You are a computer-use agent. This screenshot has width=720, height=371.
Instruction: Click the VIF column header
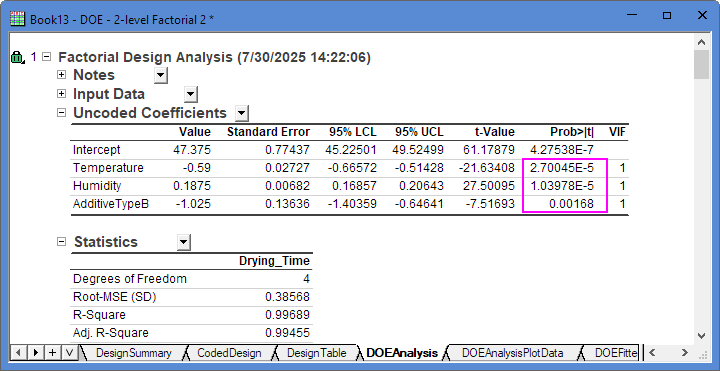coord(617,132)
